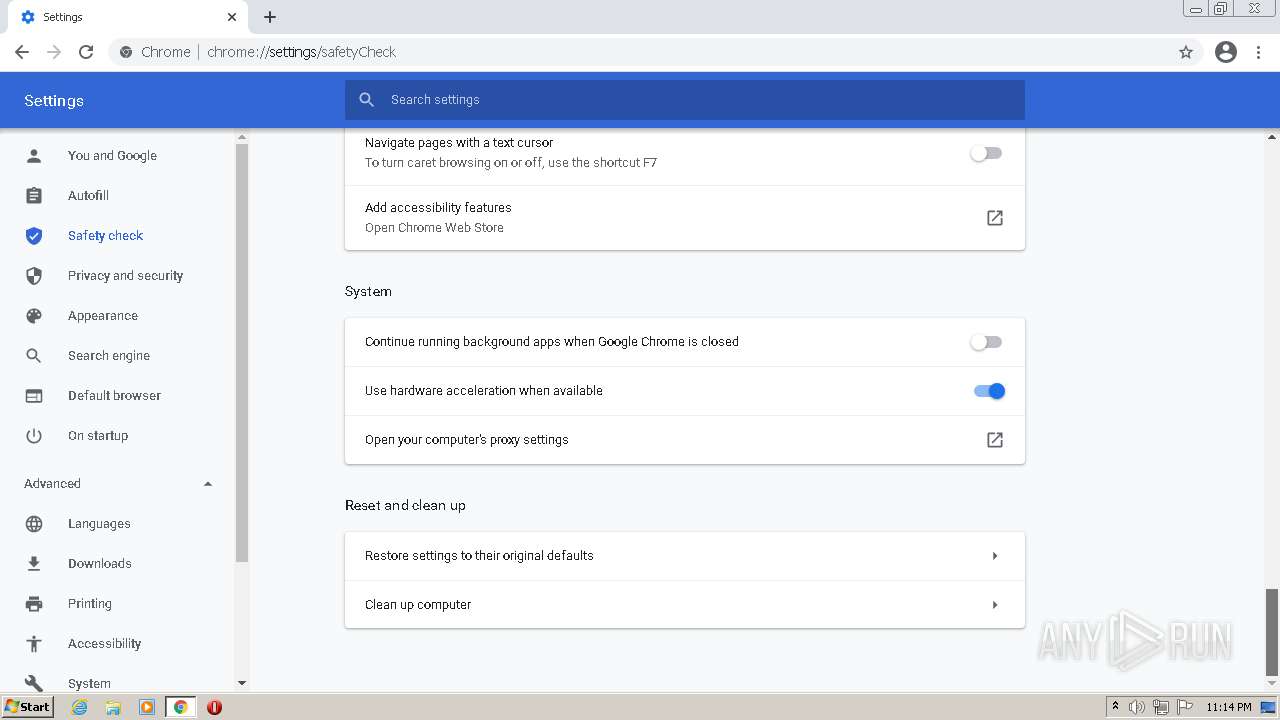The image size is (1280, 720).
Task: Click the Accessibility figure icon
Action: pos(34,644)
